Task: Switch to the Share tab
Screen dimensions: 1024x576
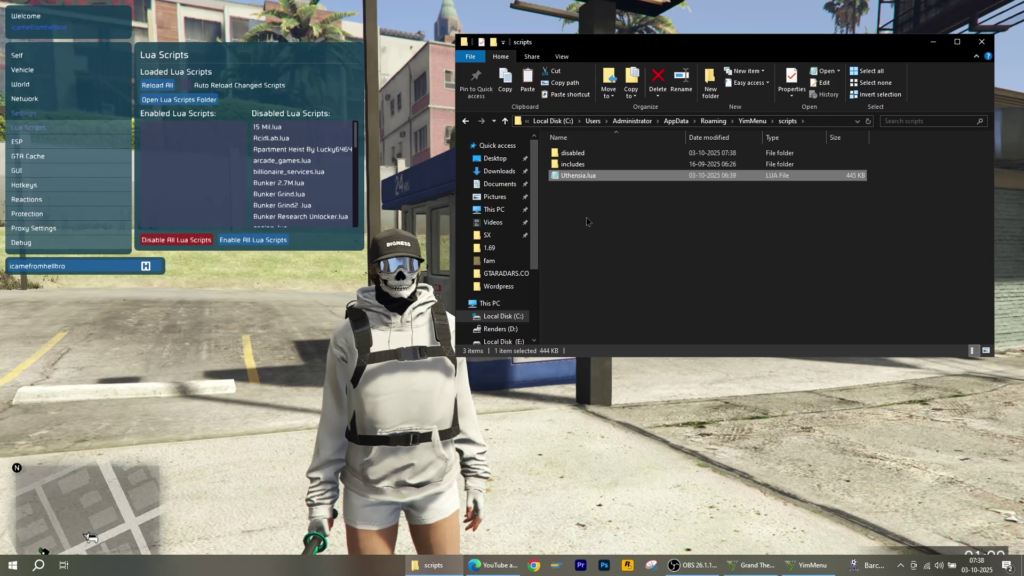Action: (532, 56)
